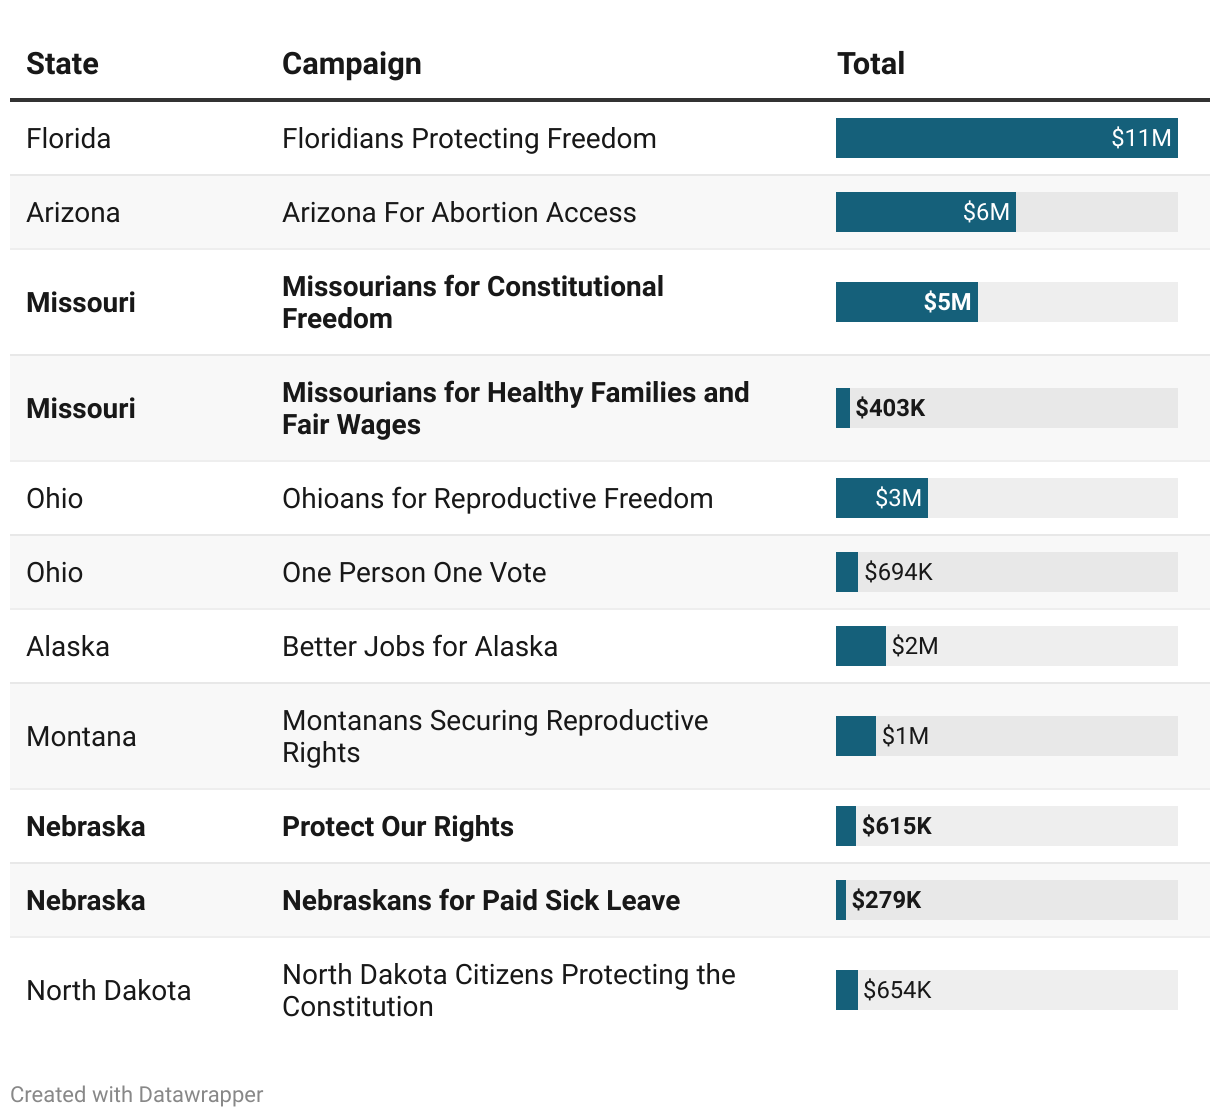Screen dimensions: 1220x1118
Task: Click the $654K North Dakota bar
Action: click(x=847, y=990)
